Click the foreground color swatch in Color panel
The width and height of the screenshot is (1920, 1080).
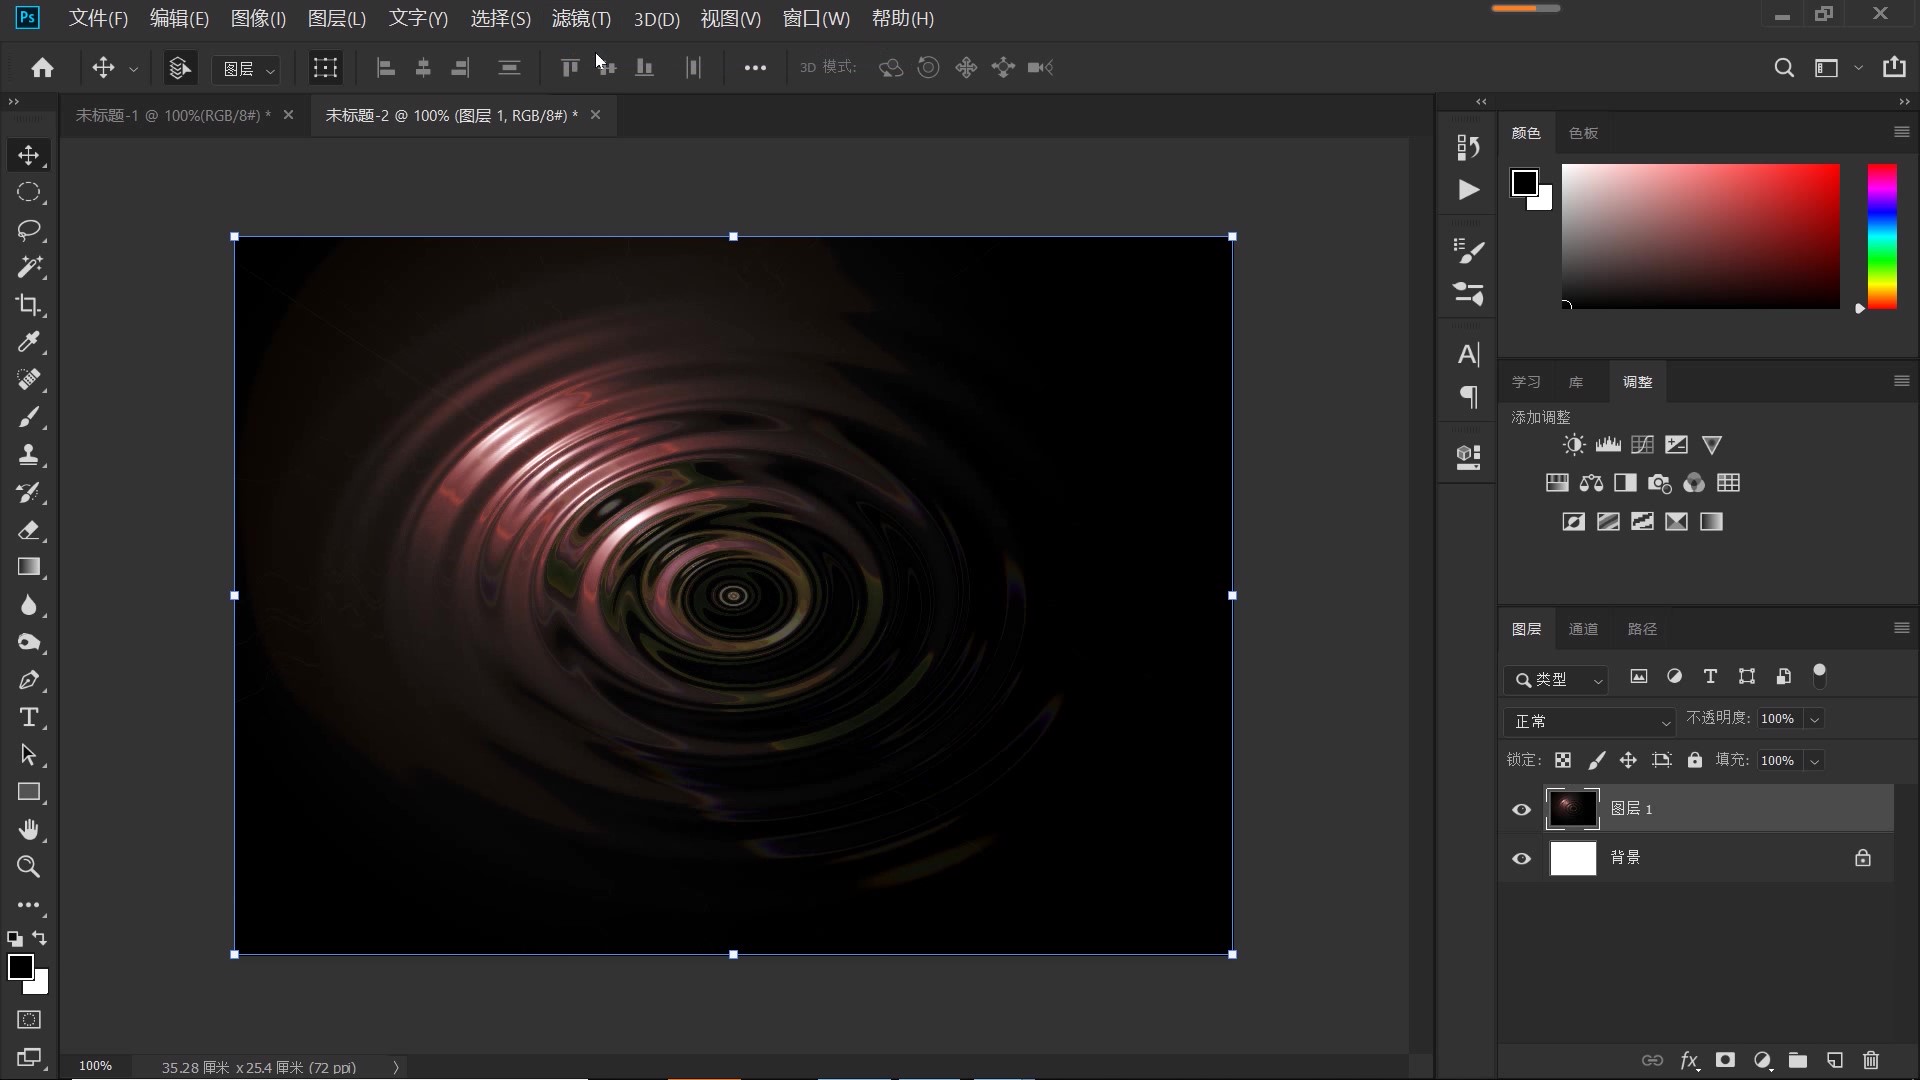[x=1524, y=183]
